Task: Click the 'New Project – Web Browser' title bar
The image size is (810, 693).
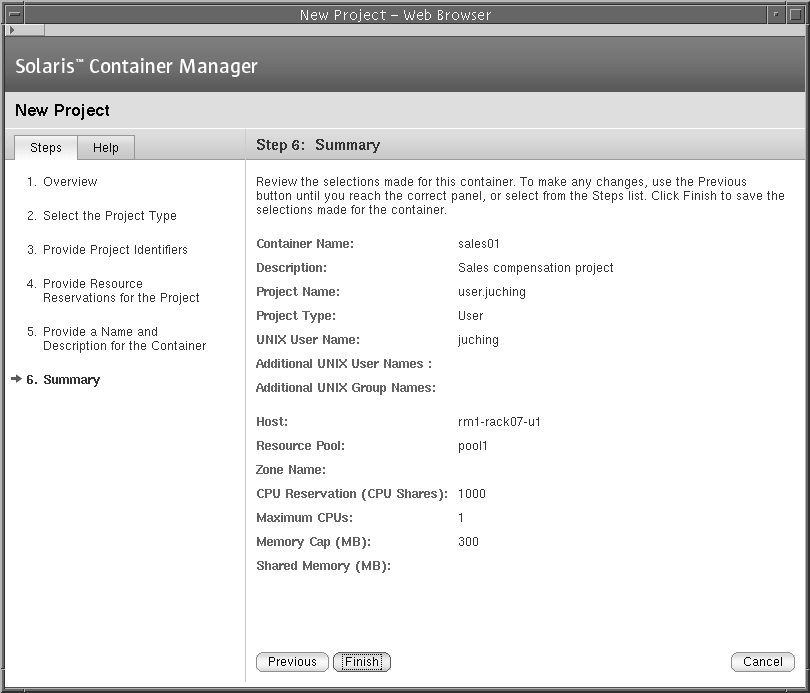Action: point(395,14)
